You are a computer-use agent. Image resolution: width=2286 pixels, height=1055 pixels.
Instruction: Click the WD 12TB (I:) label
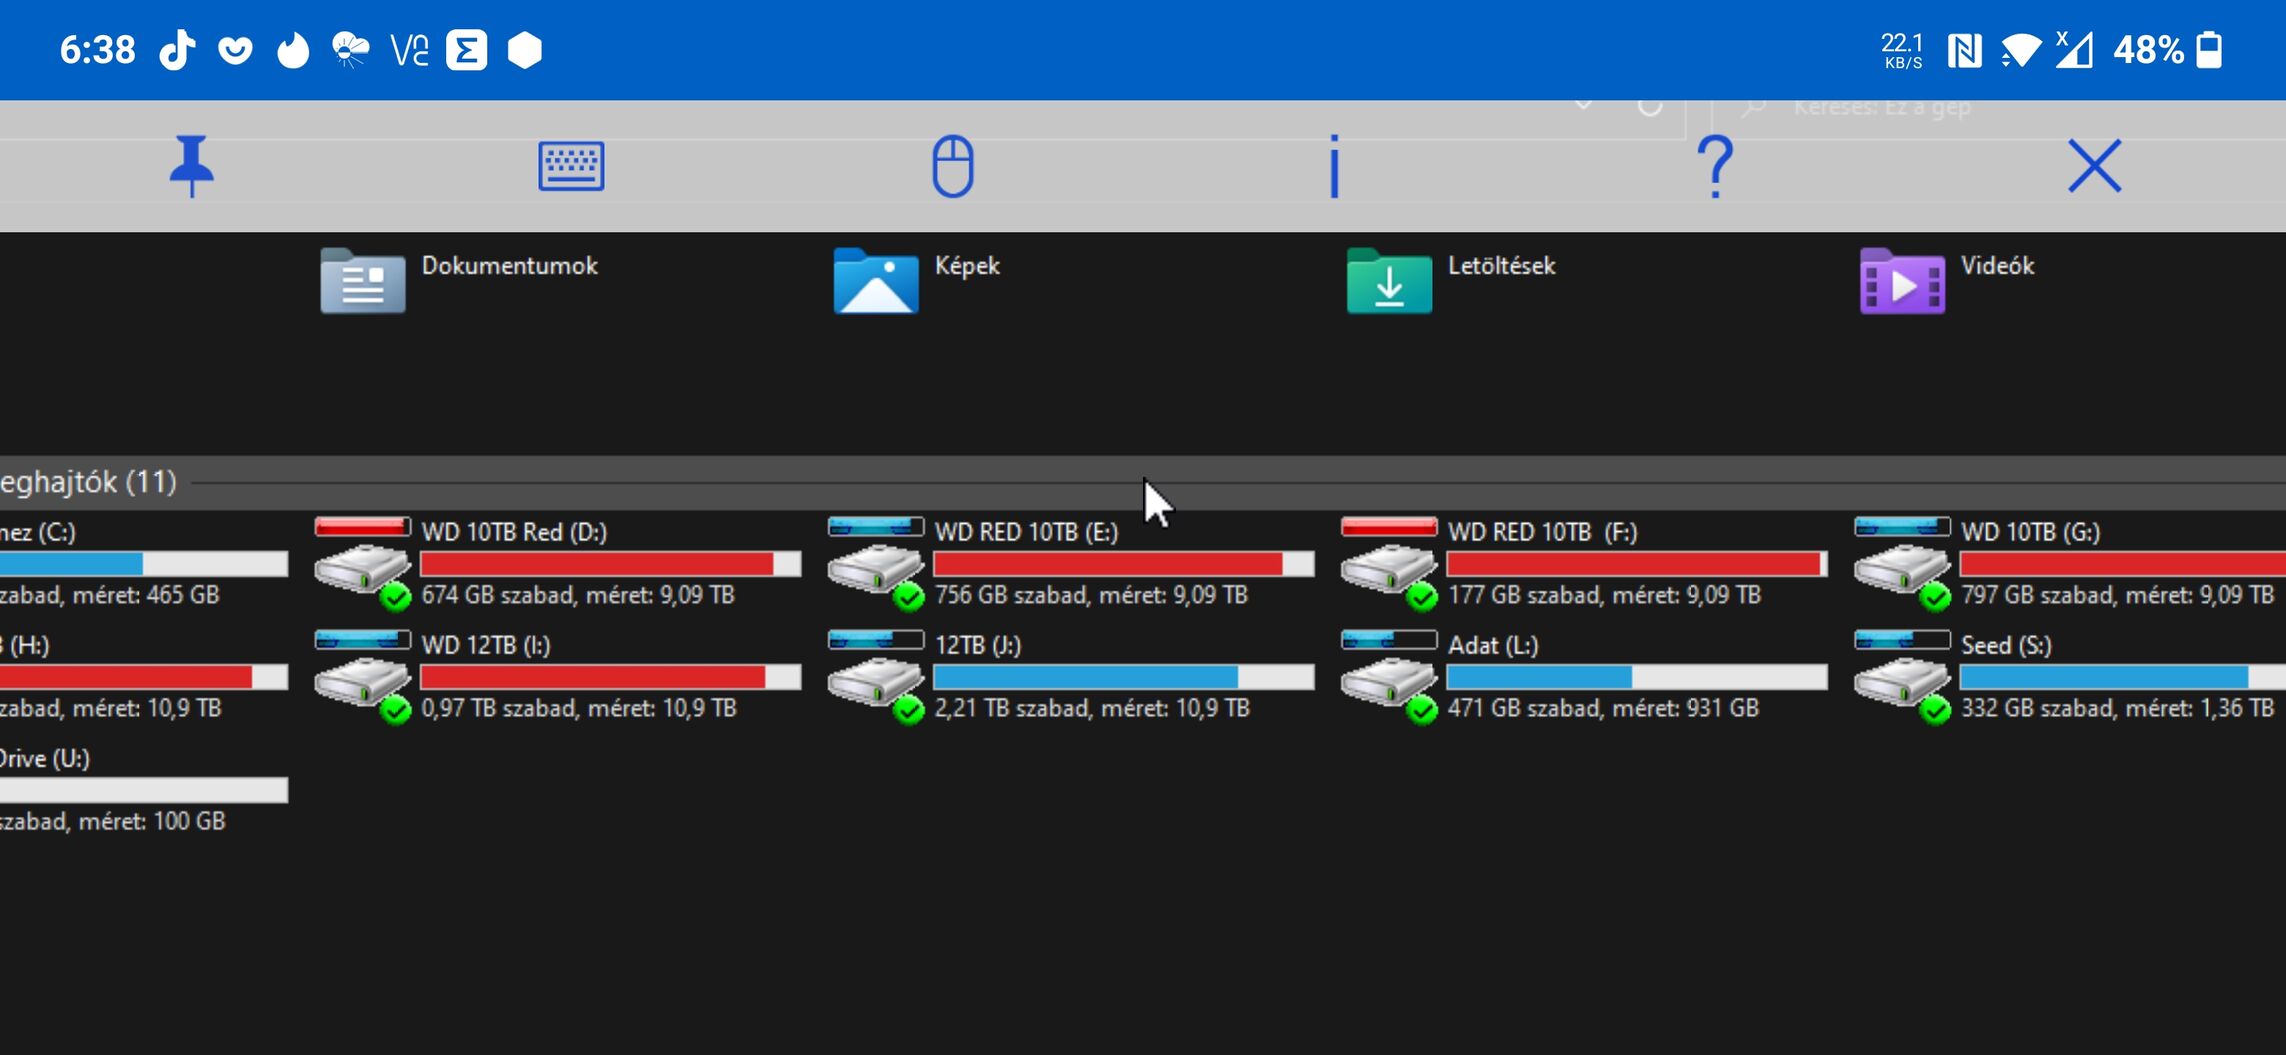pyautogui.click(x=486, y=645)
